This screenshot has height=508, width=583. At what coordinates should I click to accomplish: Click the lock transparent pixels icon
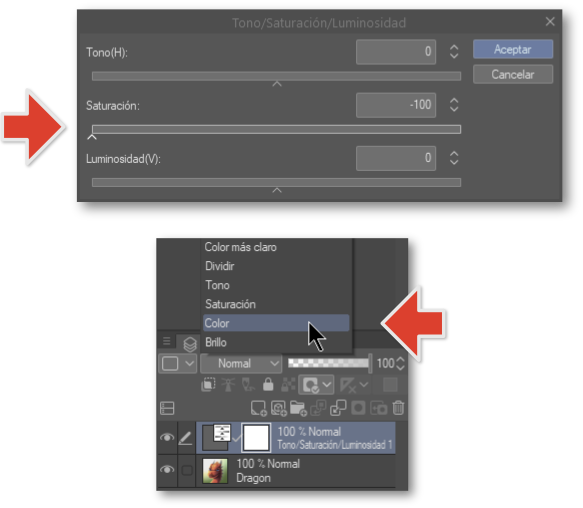pyautogui.click(x=288, y=385)
